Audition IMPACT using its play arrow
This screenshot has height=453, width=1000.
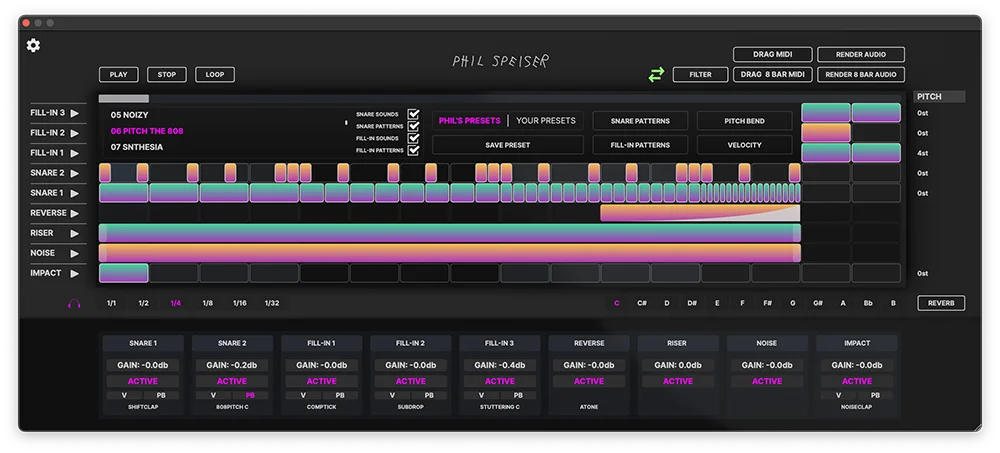point(75,273)
